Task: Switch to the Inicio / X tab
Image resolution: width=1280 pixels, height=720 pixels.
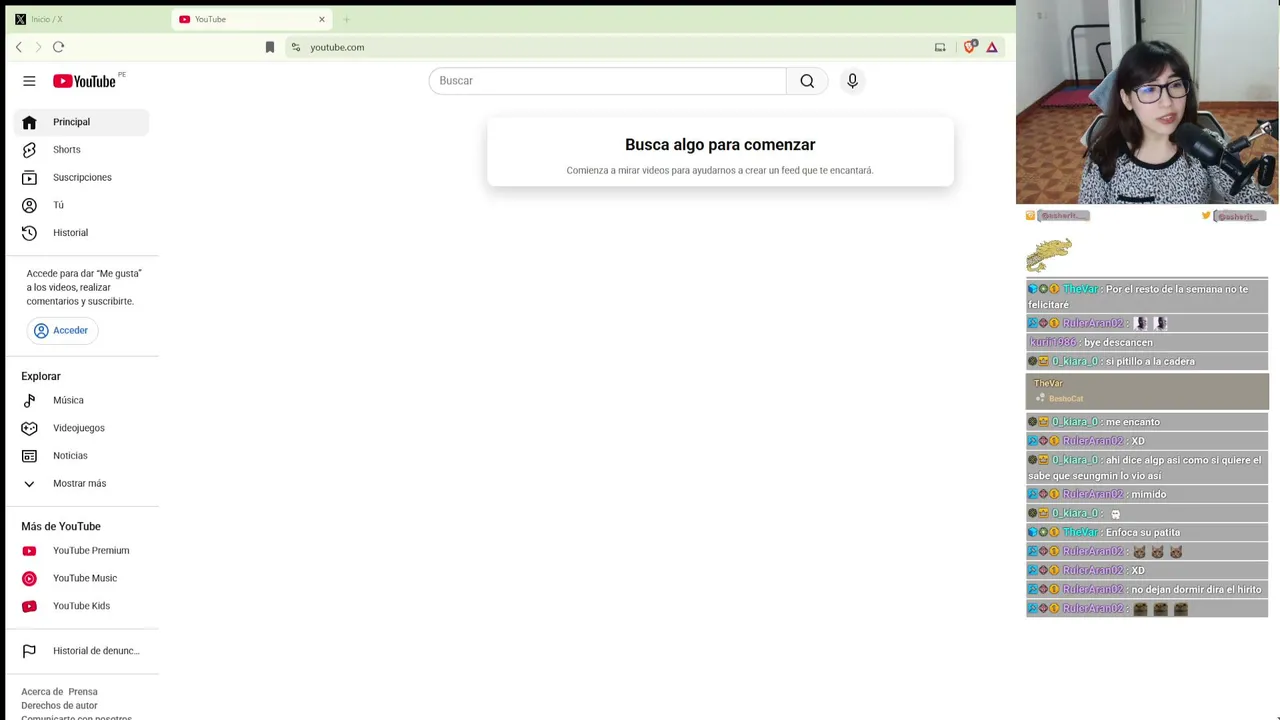Action: coord(84,19)
